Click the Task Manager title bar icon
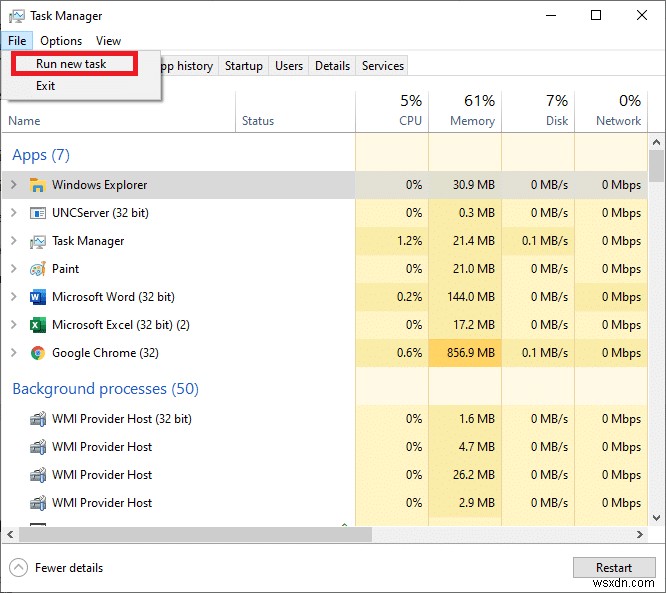The width and height of the screenshot is (666, 593). (17, 16)
